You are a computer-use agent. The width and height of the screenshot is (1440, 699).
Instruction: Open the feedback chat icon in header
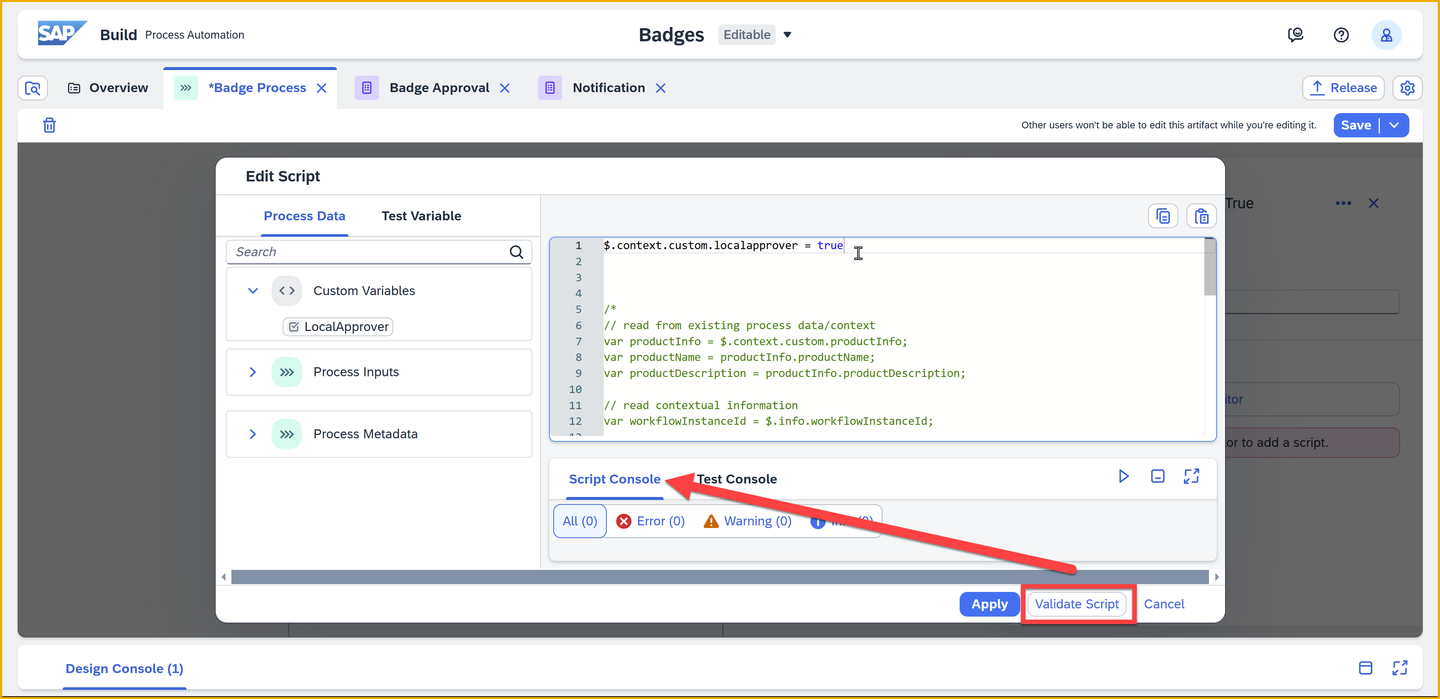1296,35
